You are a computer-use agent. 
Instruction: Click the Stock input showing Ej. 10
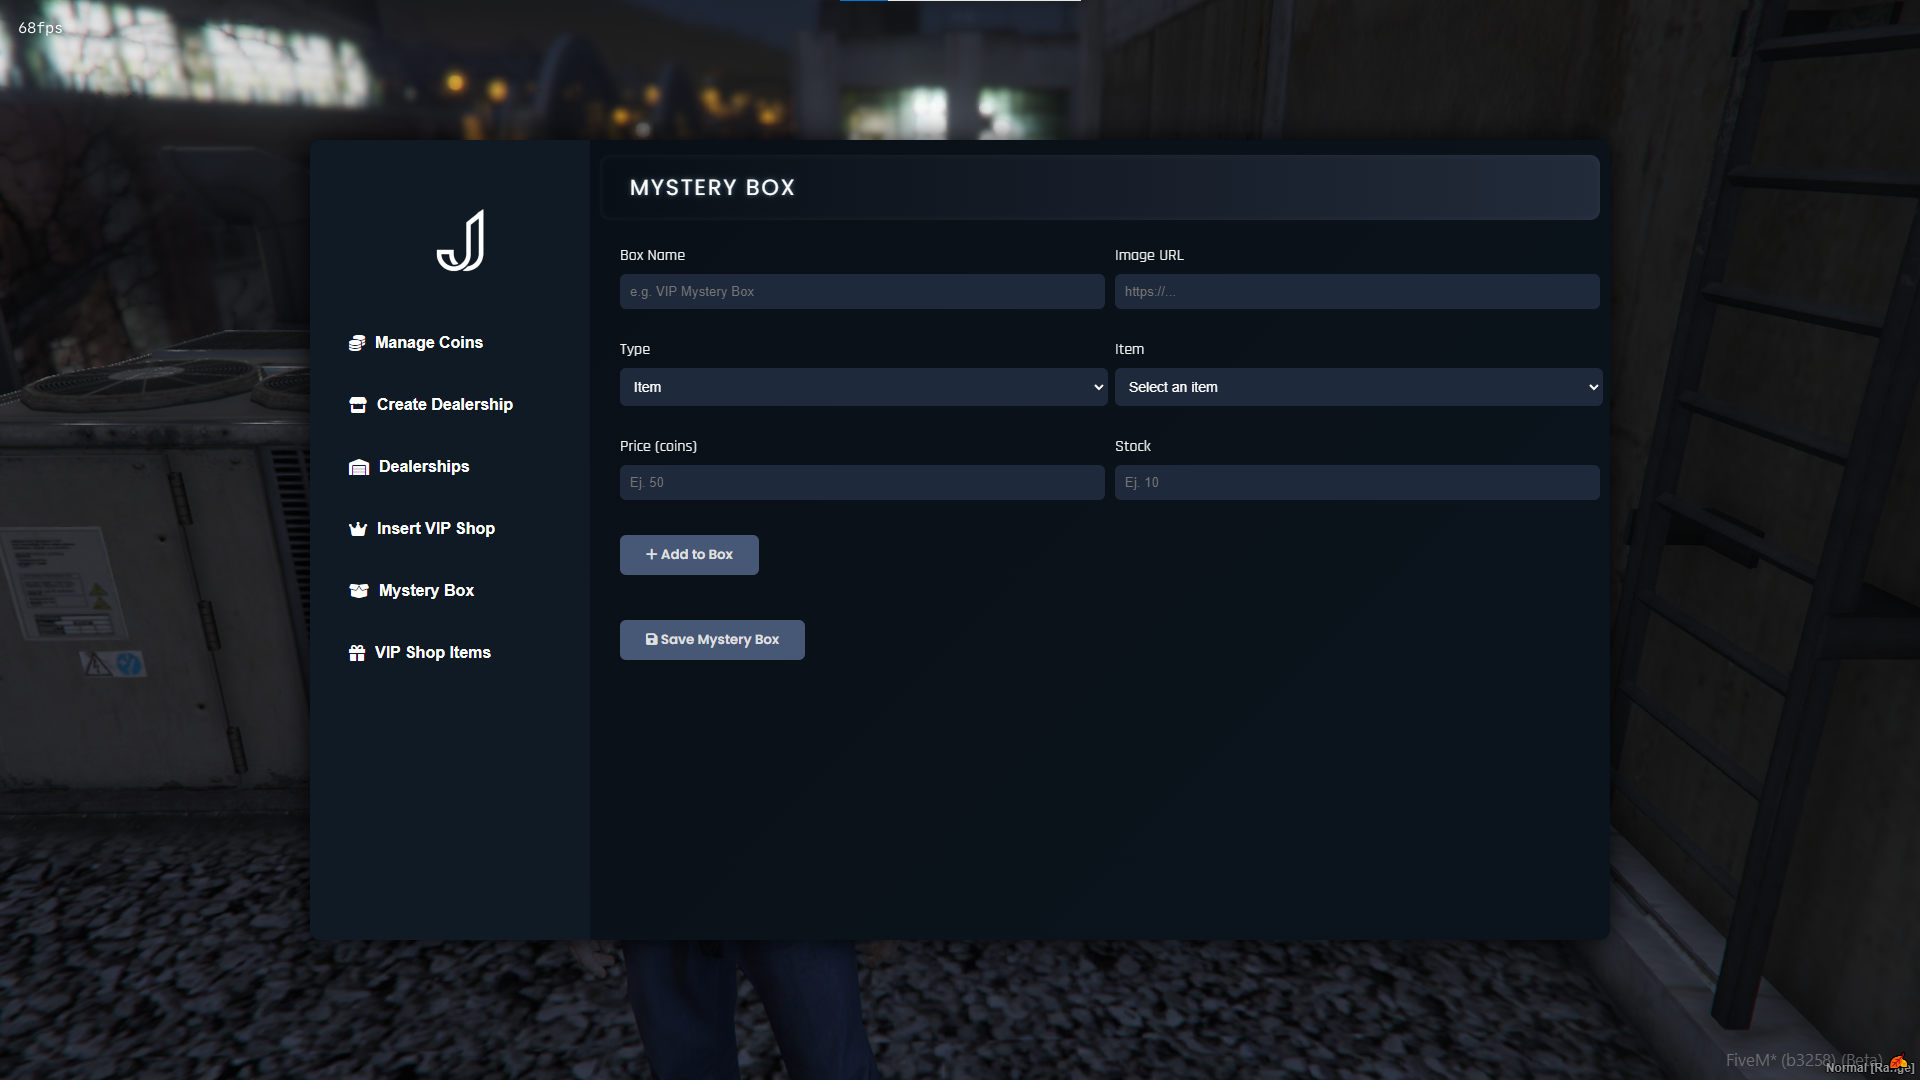(x=1357, y=482)
